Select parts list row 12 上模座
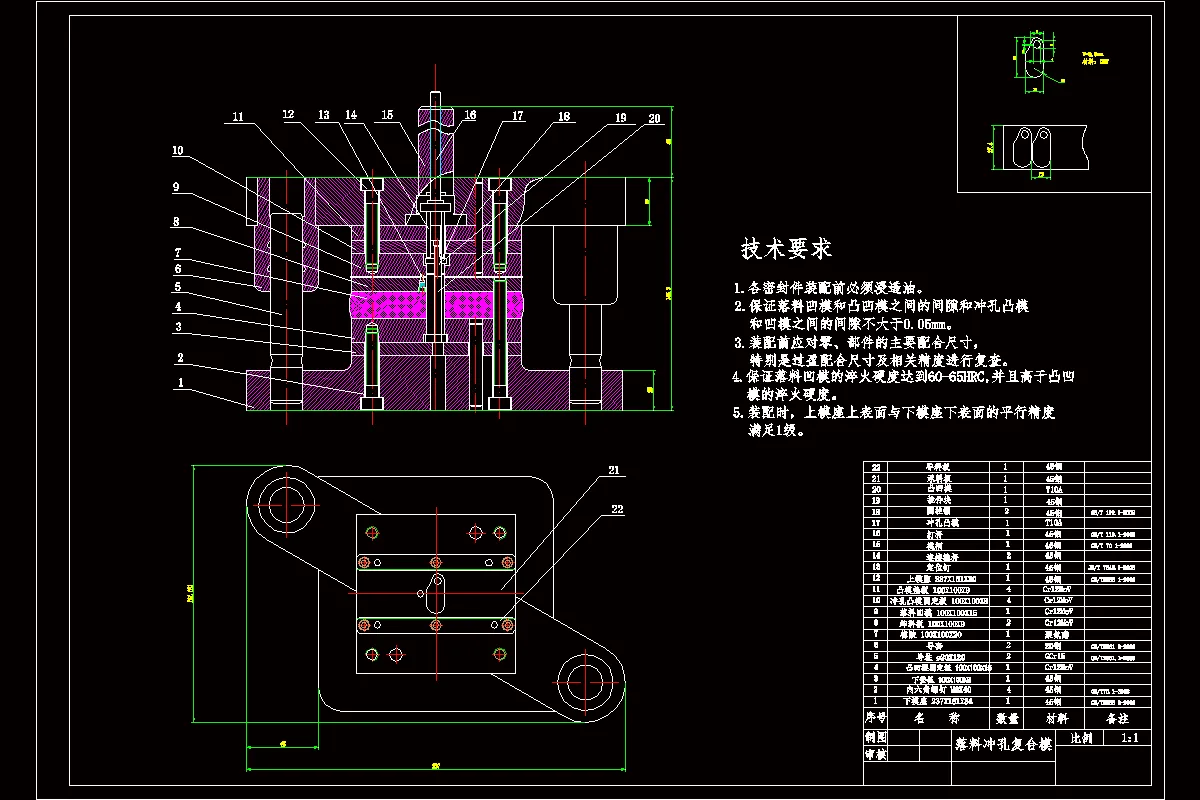Screen dimensions: 1200x800 [1007, 578]
